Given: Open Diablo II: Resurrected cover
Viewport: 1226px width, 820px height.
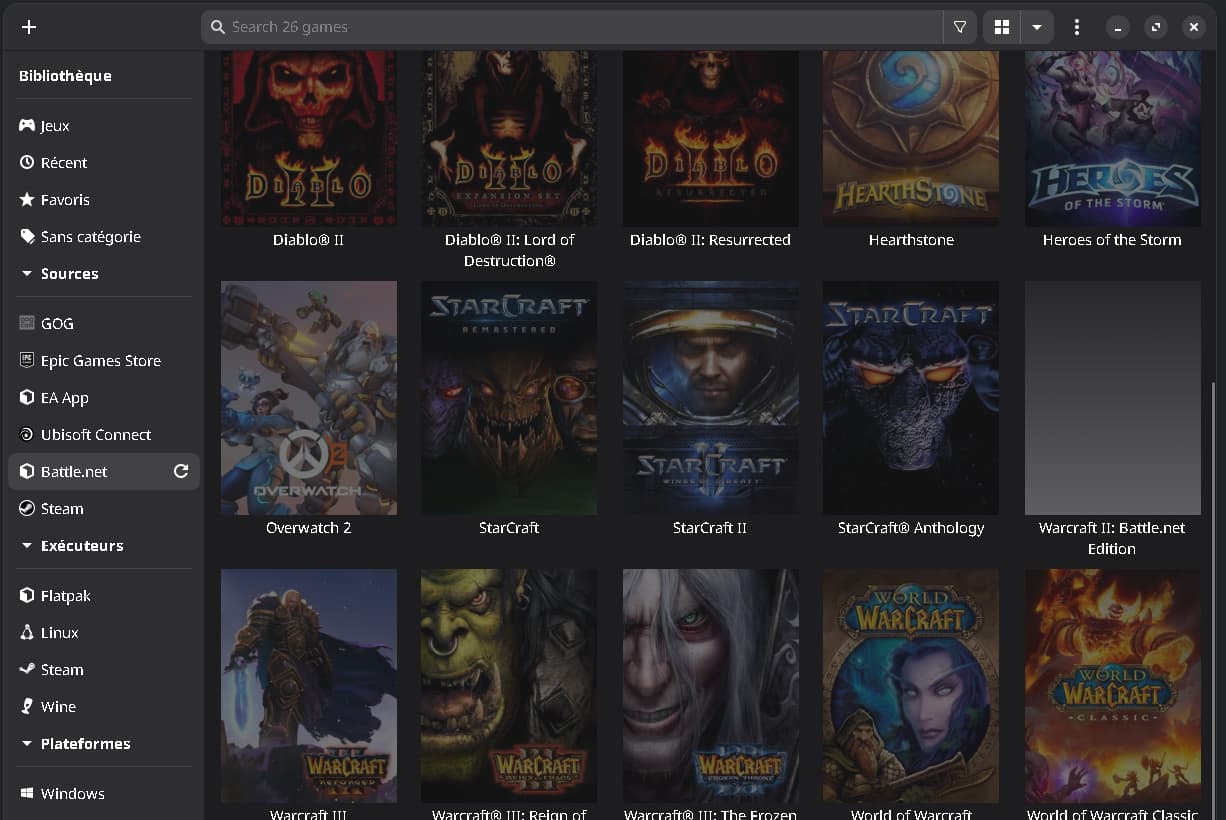Looking at the screenshot, I should 710,139.
